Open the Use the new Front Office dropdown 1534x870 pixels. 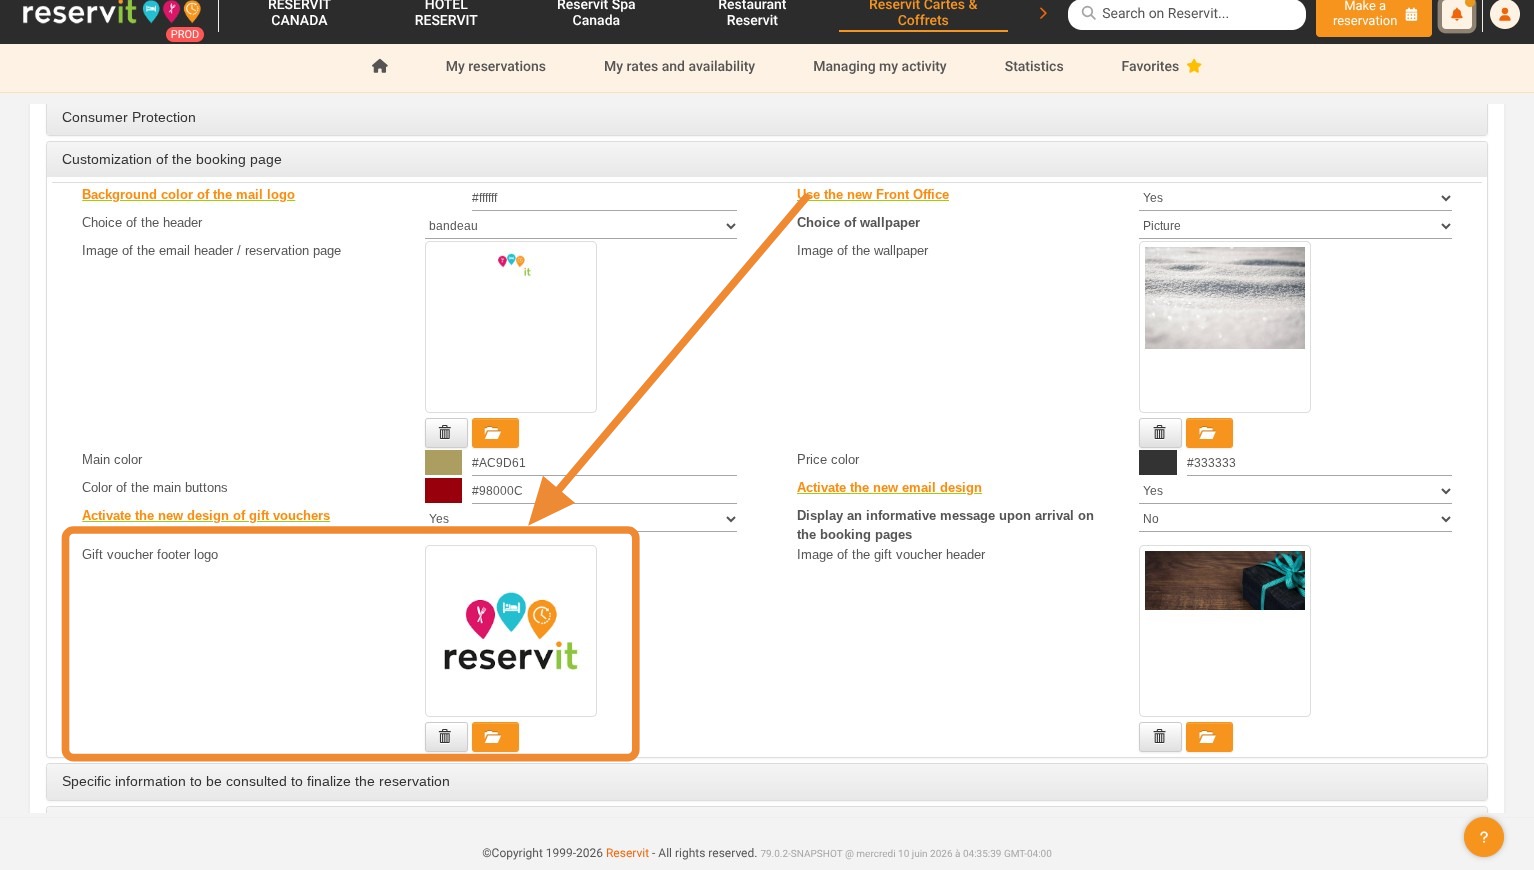1295,198
